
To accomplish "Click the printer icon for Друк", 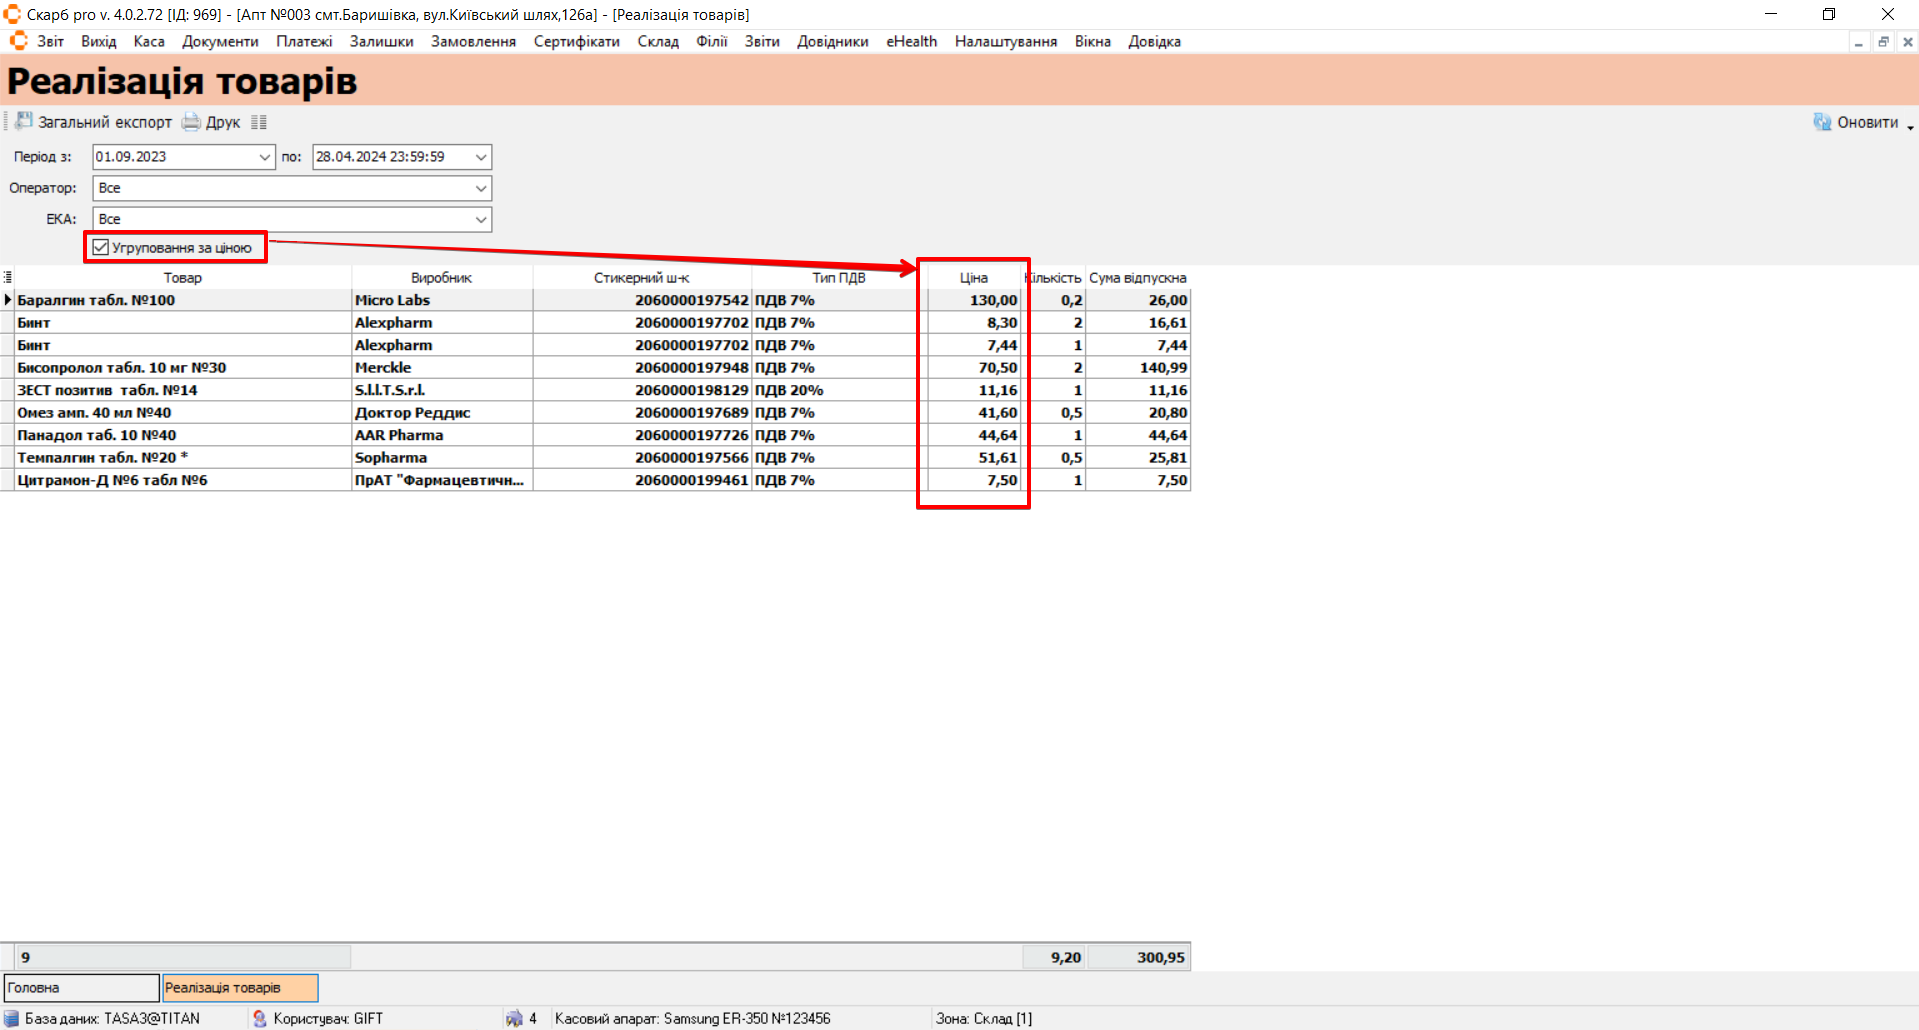I will point(190,122).
